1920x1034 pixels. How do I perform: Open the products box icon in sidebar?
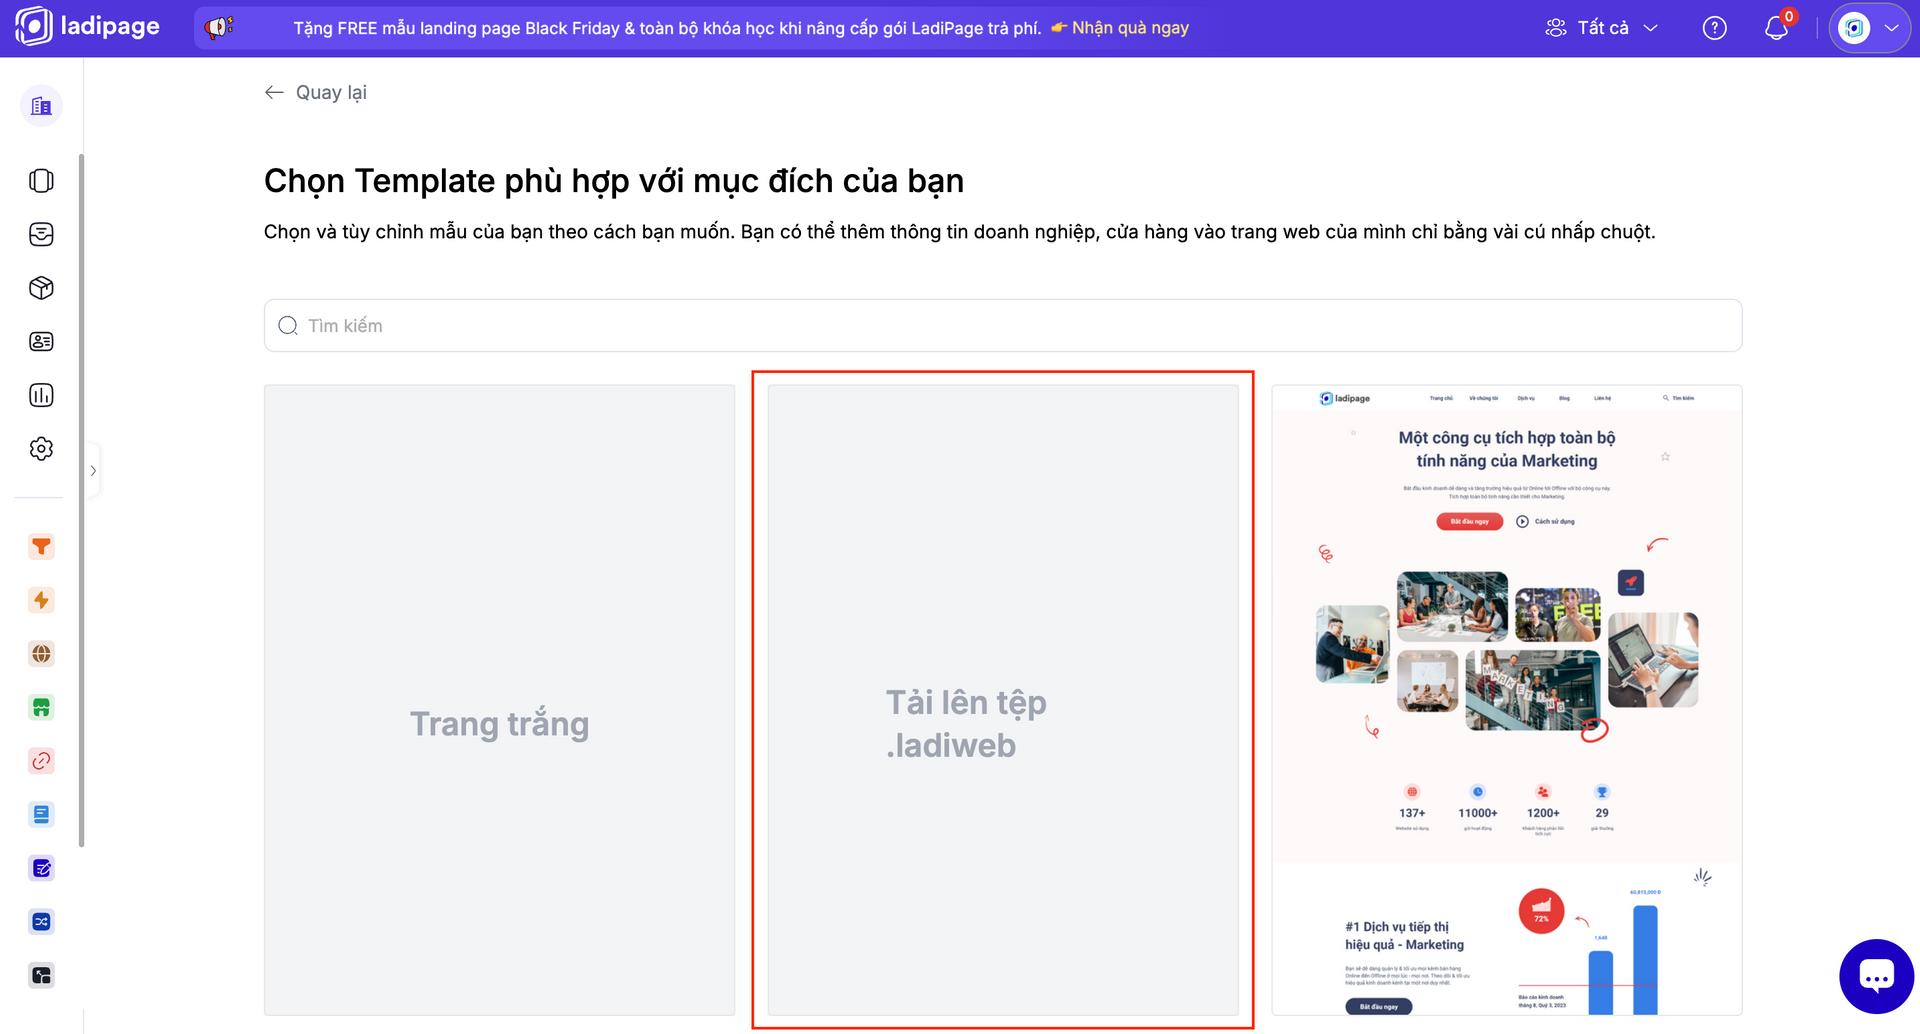(41, 288)
